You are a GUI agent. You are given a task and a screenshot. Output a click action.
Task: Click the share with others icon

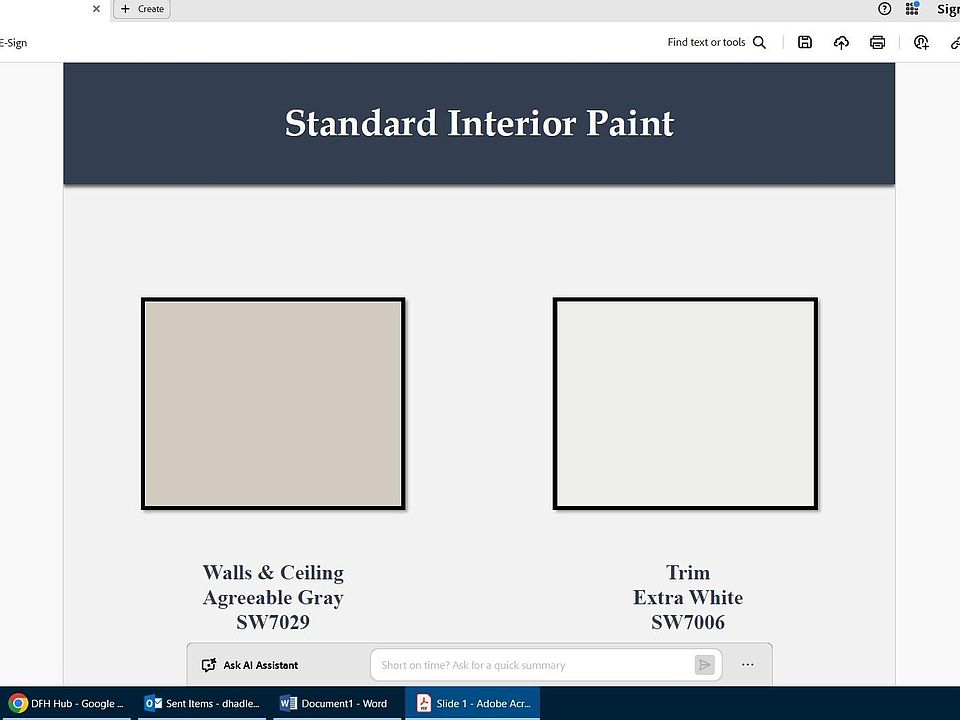(x=921, y=42)
